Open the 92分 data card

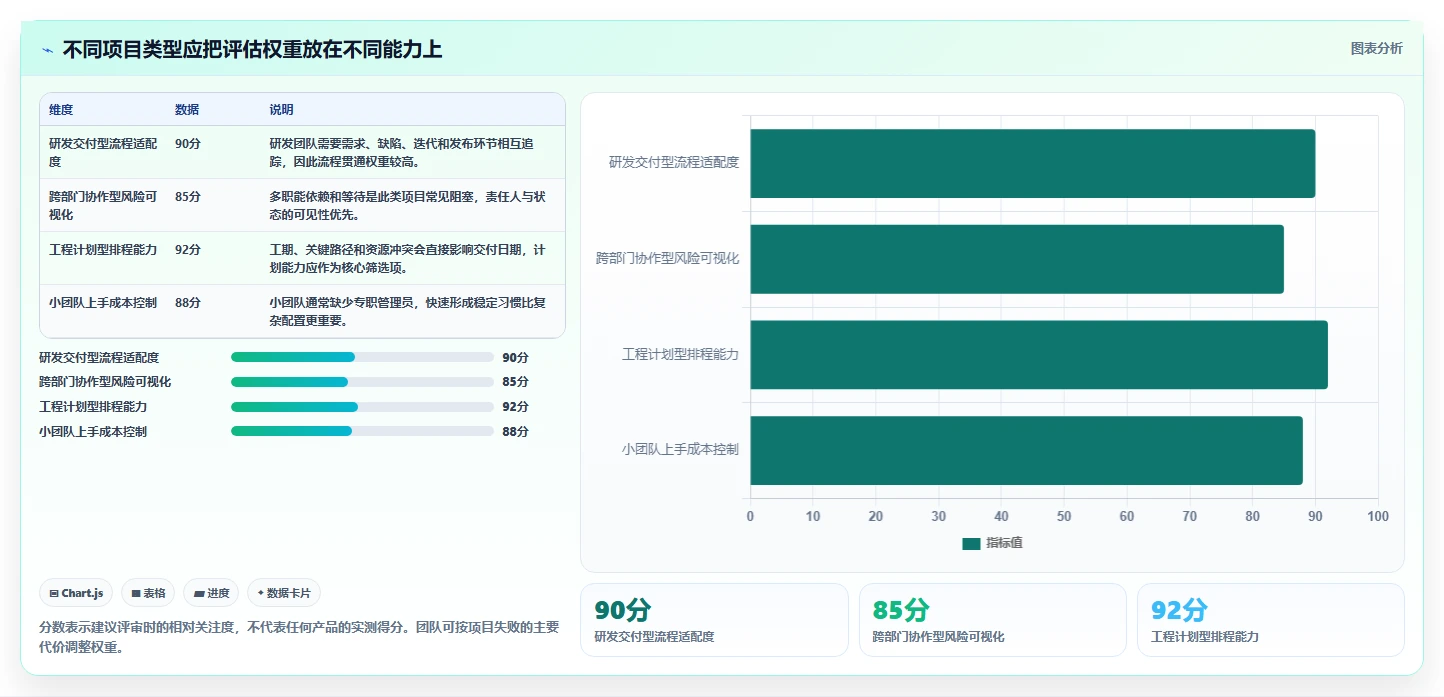pos(1271,620)
